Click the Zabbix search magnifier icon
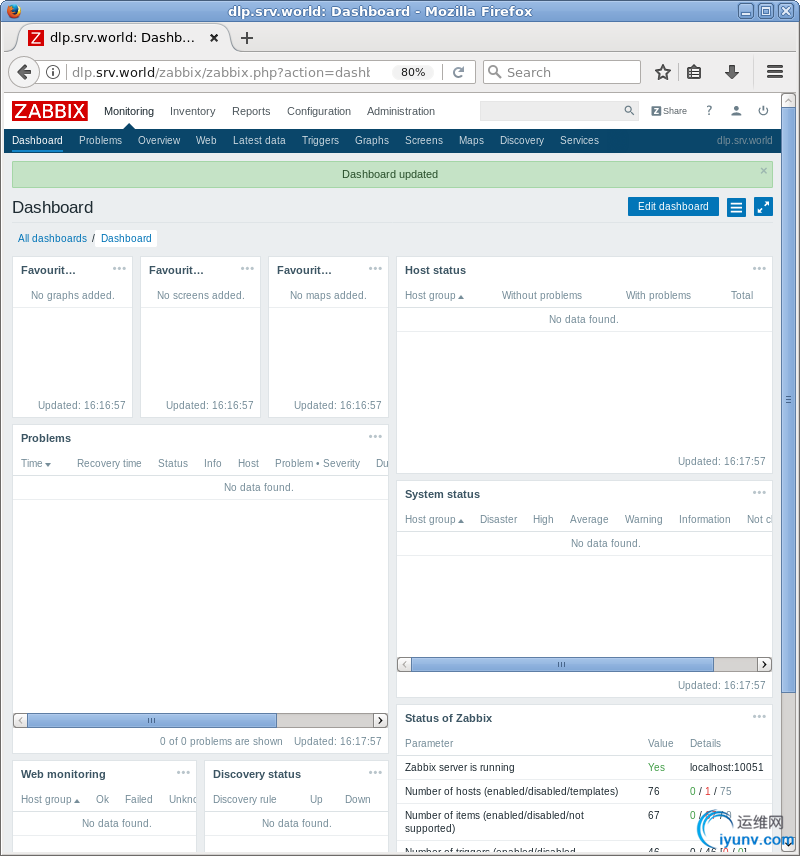800x856 pixels. coord(629,111)
